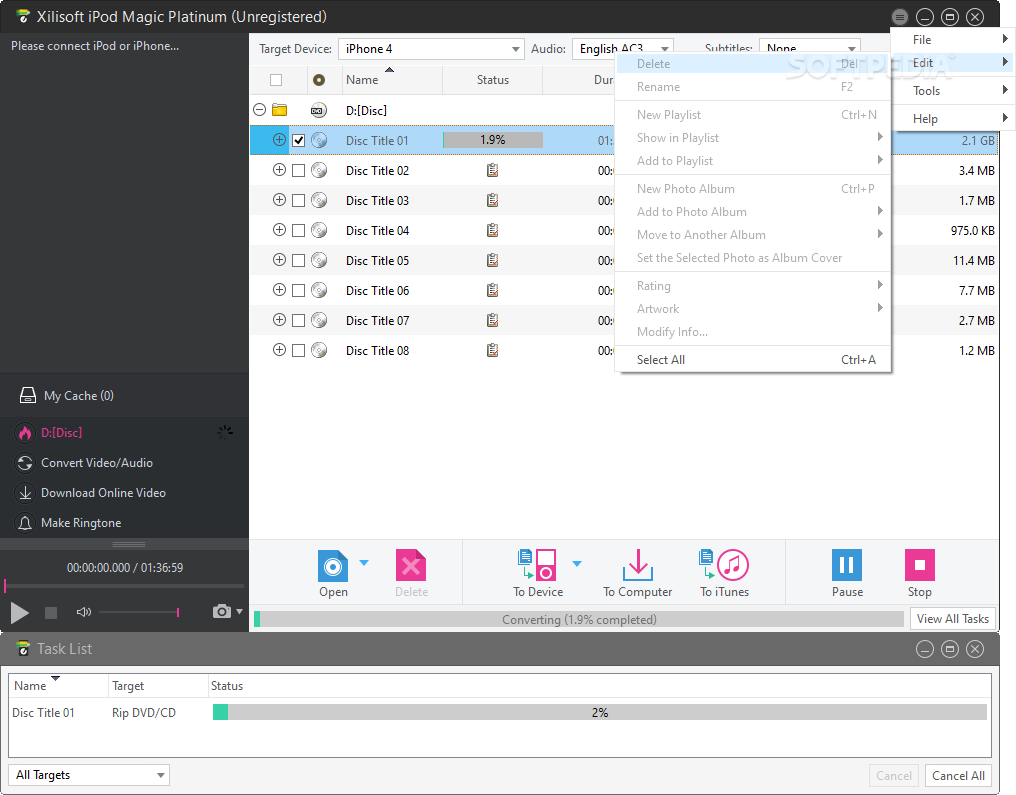
Task: Expand Disc Title 02 row
Action: click(279, 170)
